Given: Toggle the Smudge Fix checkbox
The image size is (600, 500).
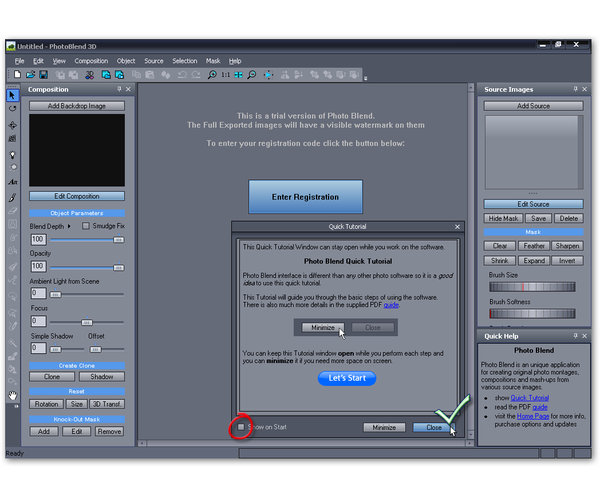Looking at the screenshot, I should point(86,226).
